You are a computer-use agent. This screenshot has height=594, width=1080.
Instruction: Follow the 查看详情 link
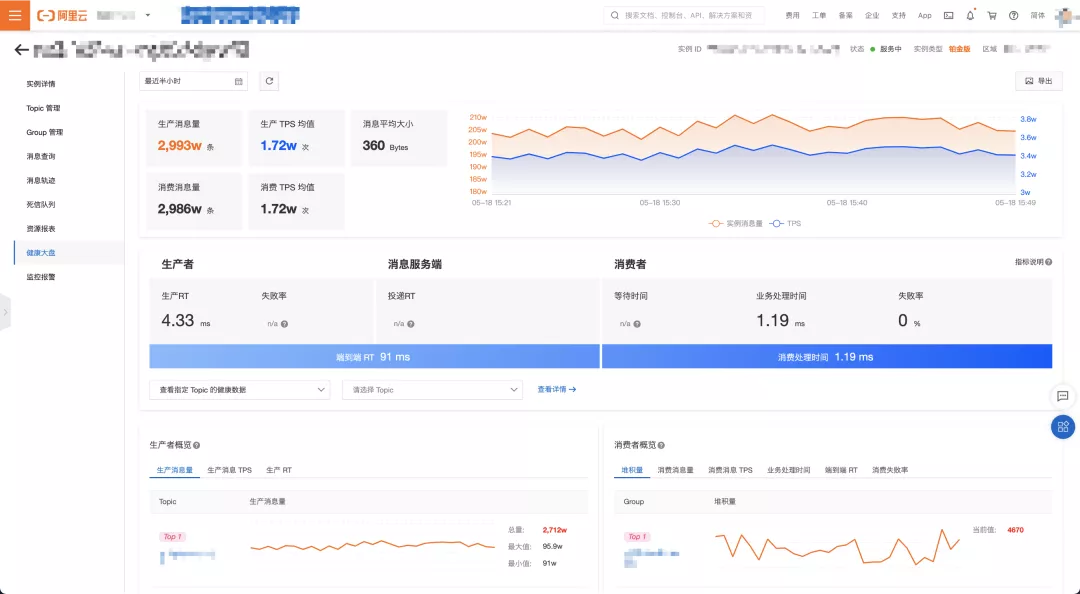(557, 389)
